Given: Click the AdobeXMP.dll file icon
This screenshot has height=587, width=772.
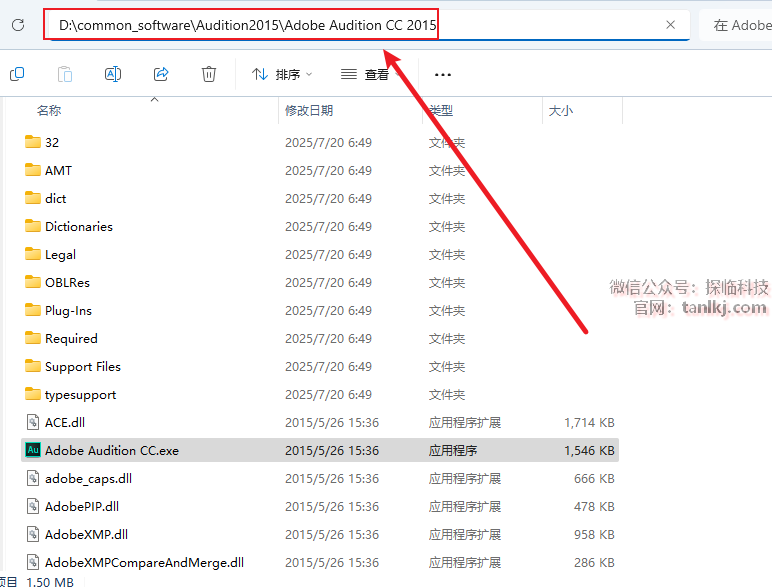Looking at the screenshot, I should pos(33,534).
